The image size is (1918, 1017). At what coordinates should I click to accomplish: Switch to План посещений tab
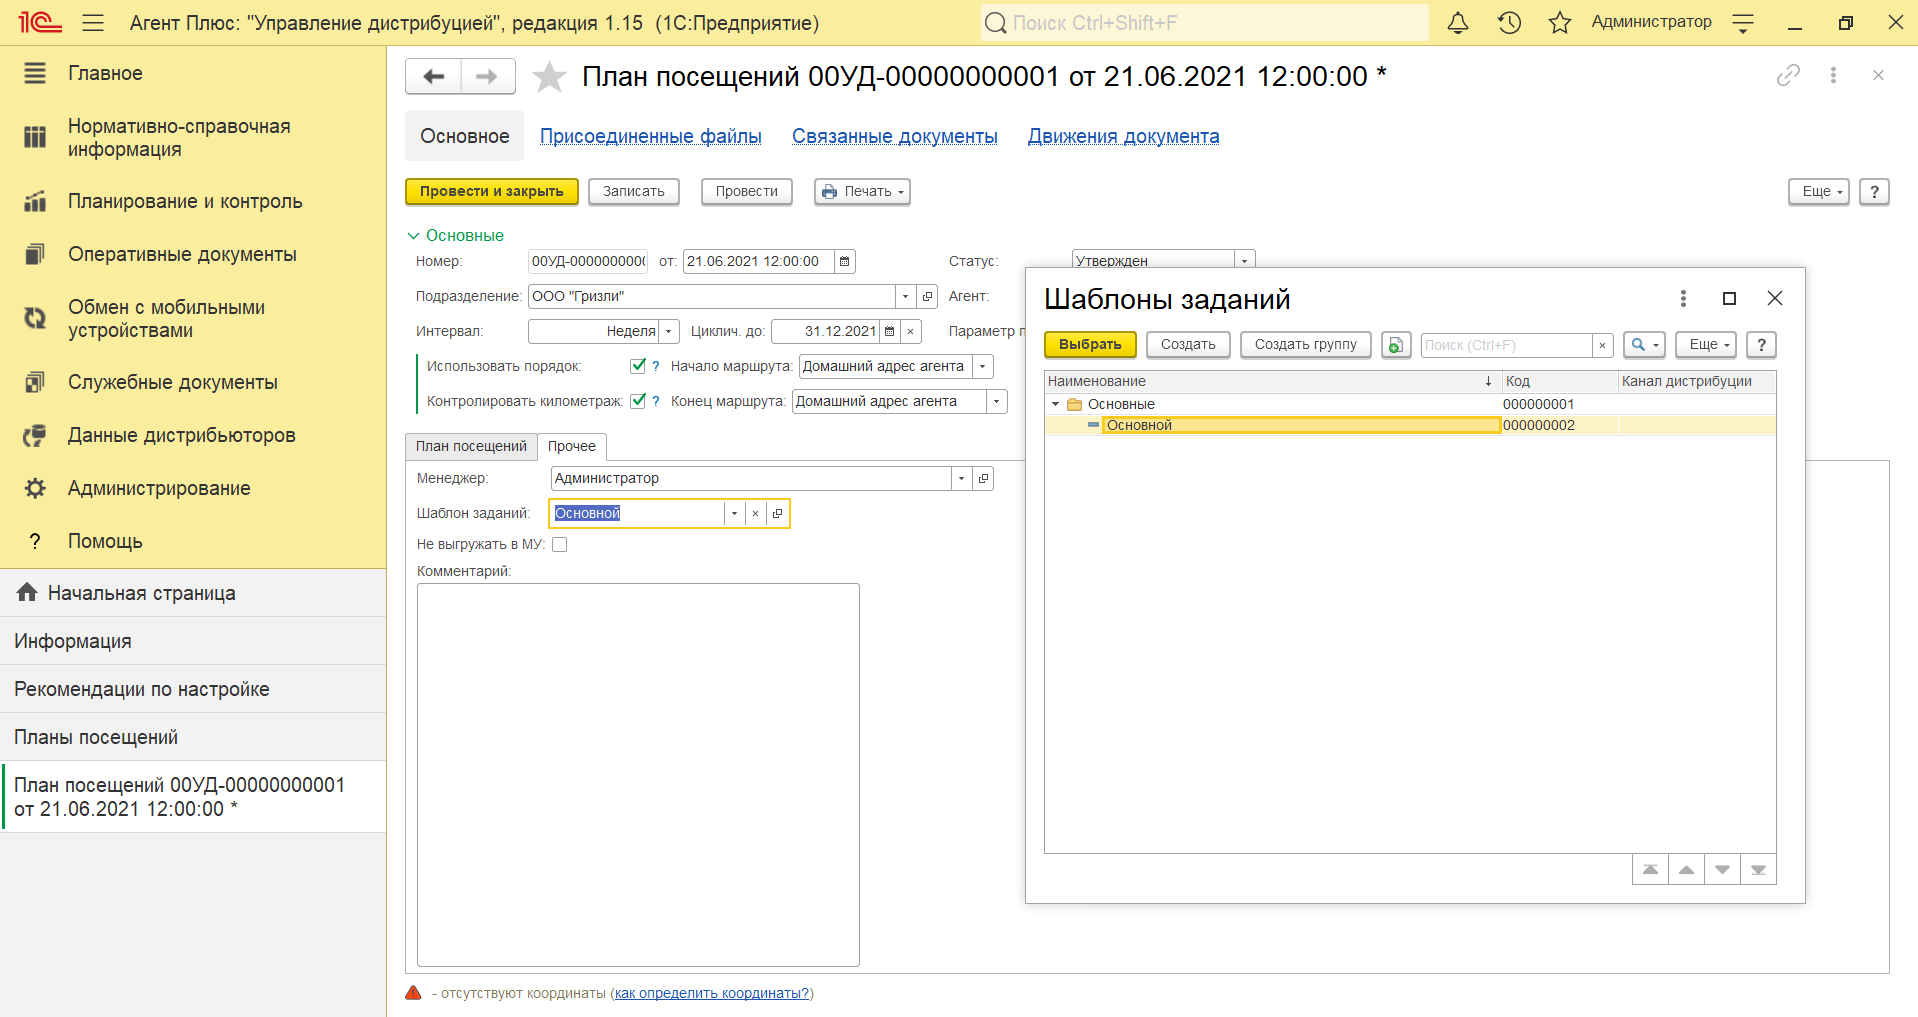pyautogui.click(x=471, y=446)
